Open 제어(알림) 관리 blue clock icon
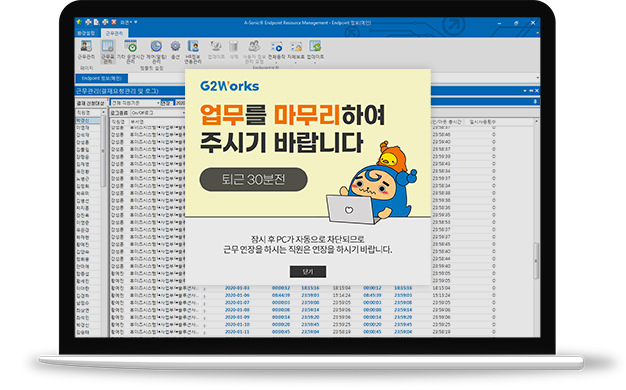 coord(156,46)
